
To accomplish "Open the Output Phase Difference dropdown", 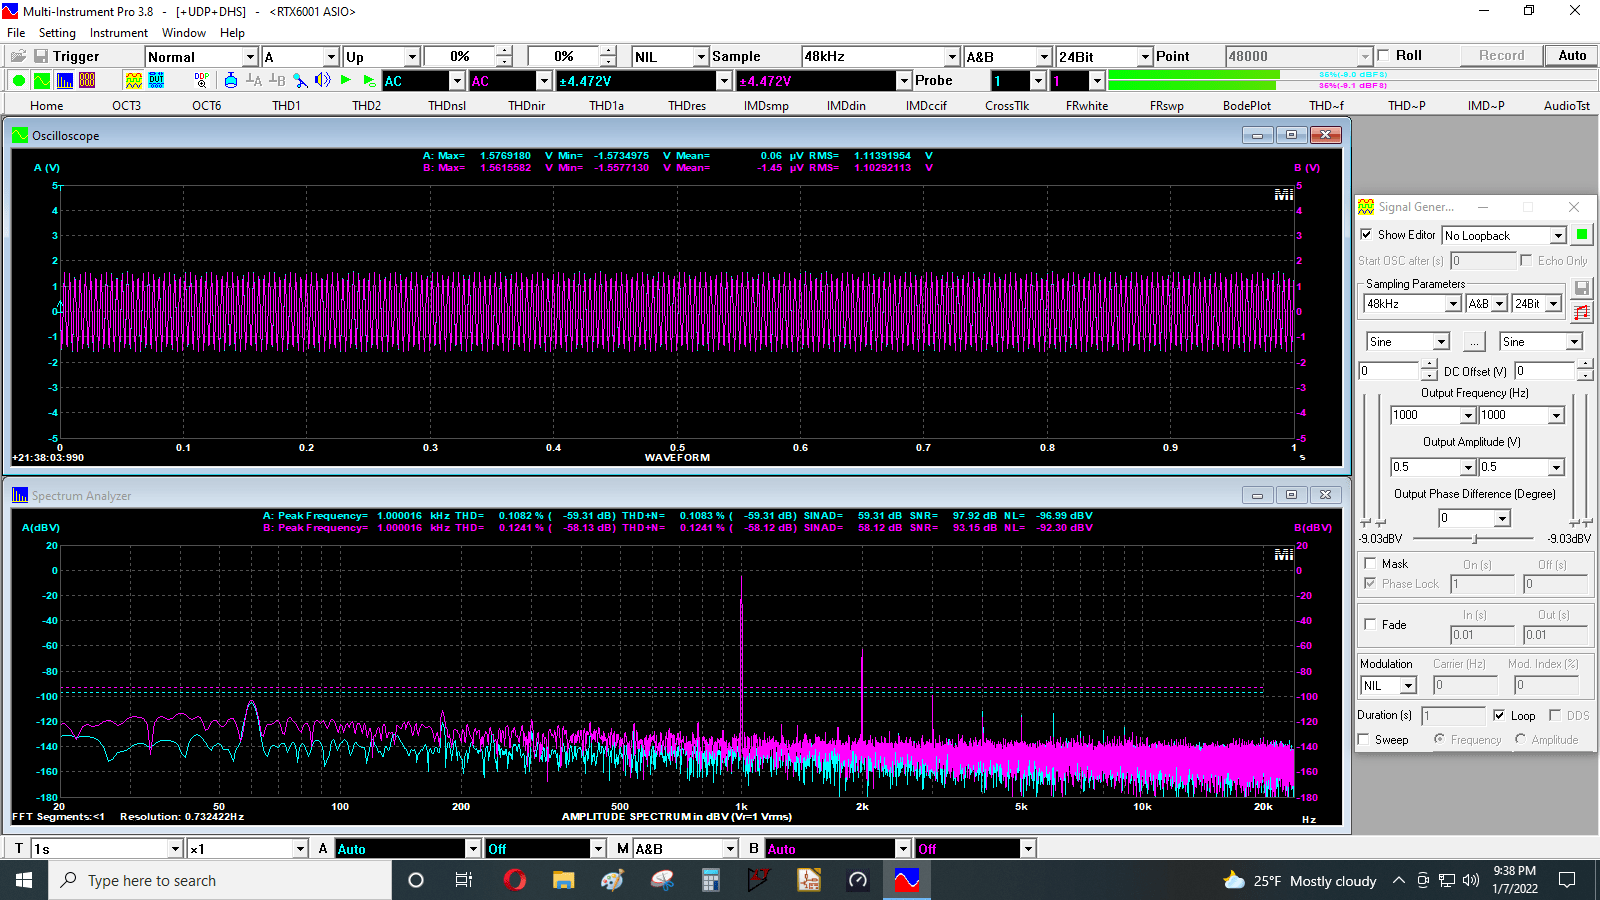I will (x=1502, y=518).
